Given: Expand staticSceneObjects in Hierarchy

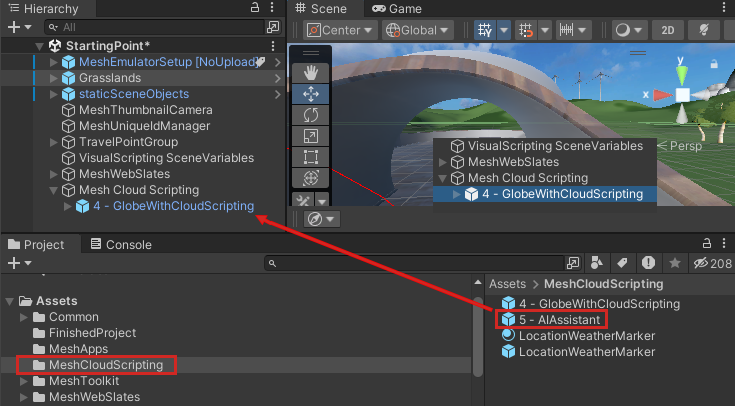Looking at the screenshot, I should click(54, 94).
